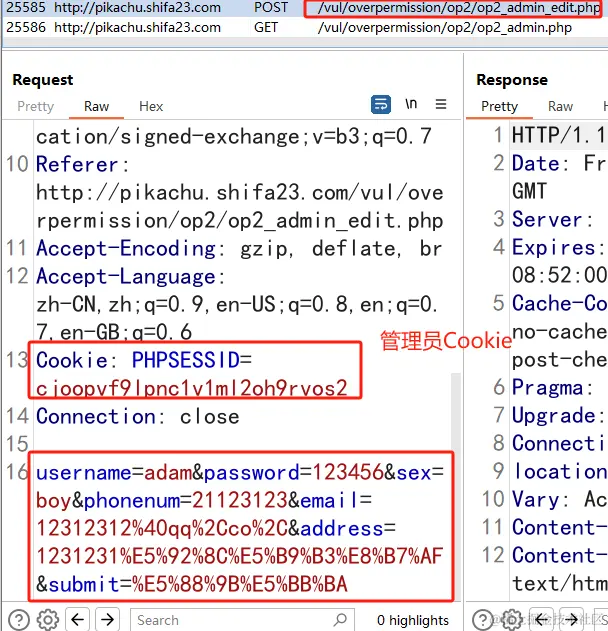Click the Pragma header in Response
The height and width of the screenshot is (631, 608).
(553, 388)
